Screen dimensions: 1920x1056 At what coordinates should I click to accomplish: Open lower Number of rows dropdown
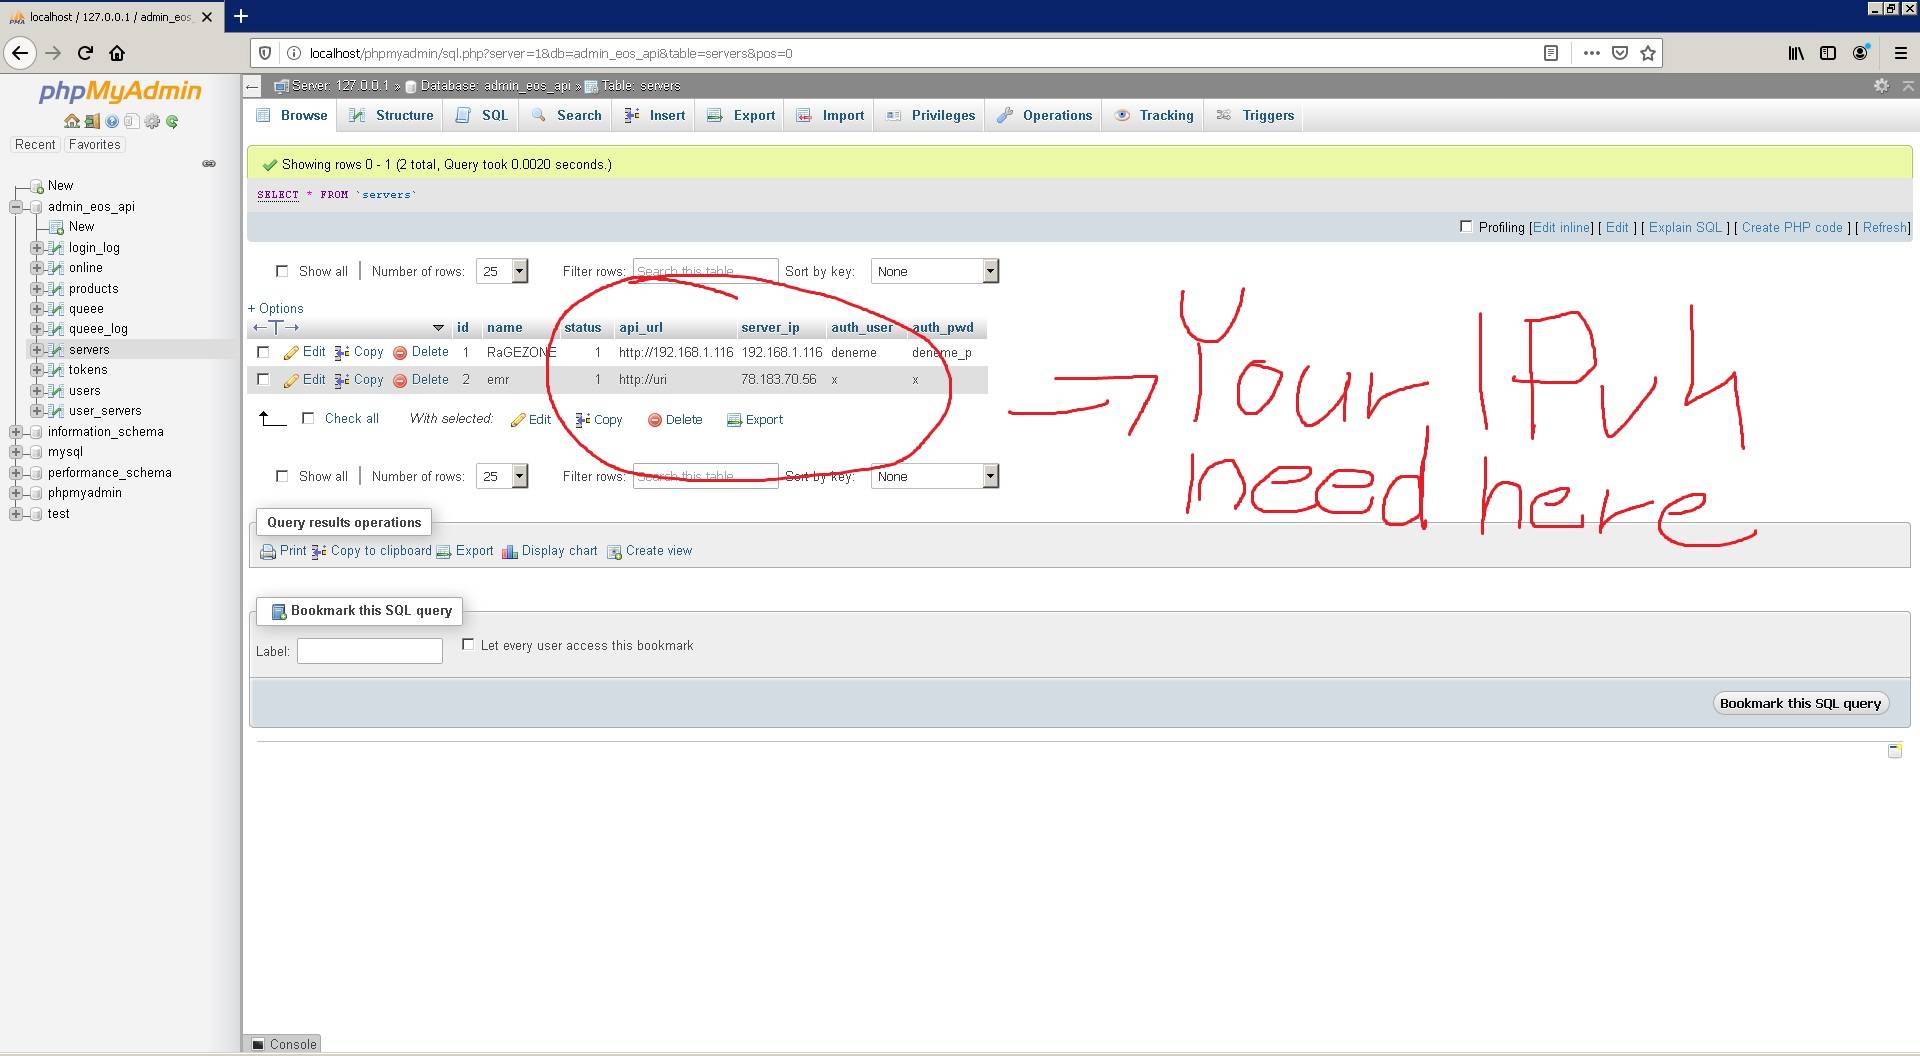[x=502, y=476]
